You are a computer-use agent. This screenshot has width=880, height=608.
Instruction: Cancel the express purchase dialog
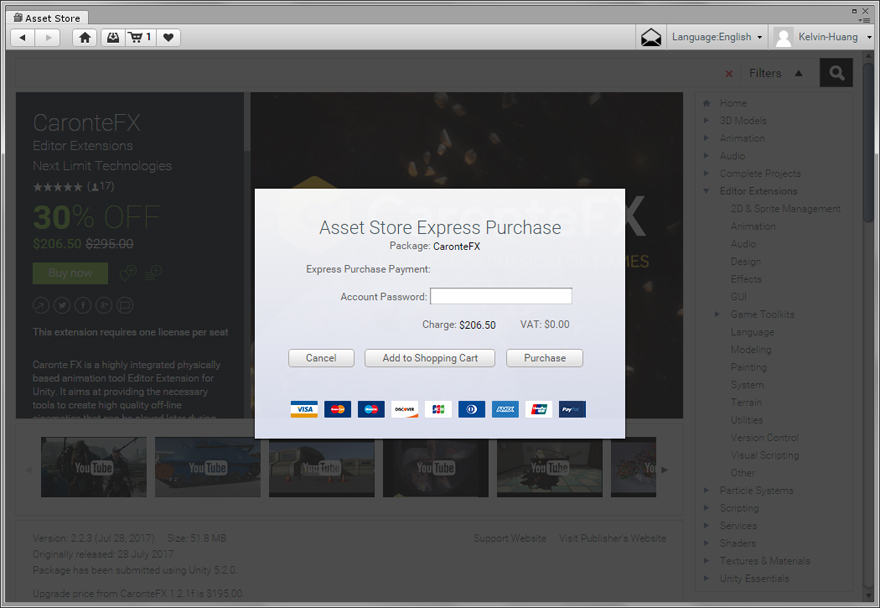coord(321,358)
